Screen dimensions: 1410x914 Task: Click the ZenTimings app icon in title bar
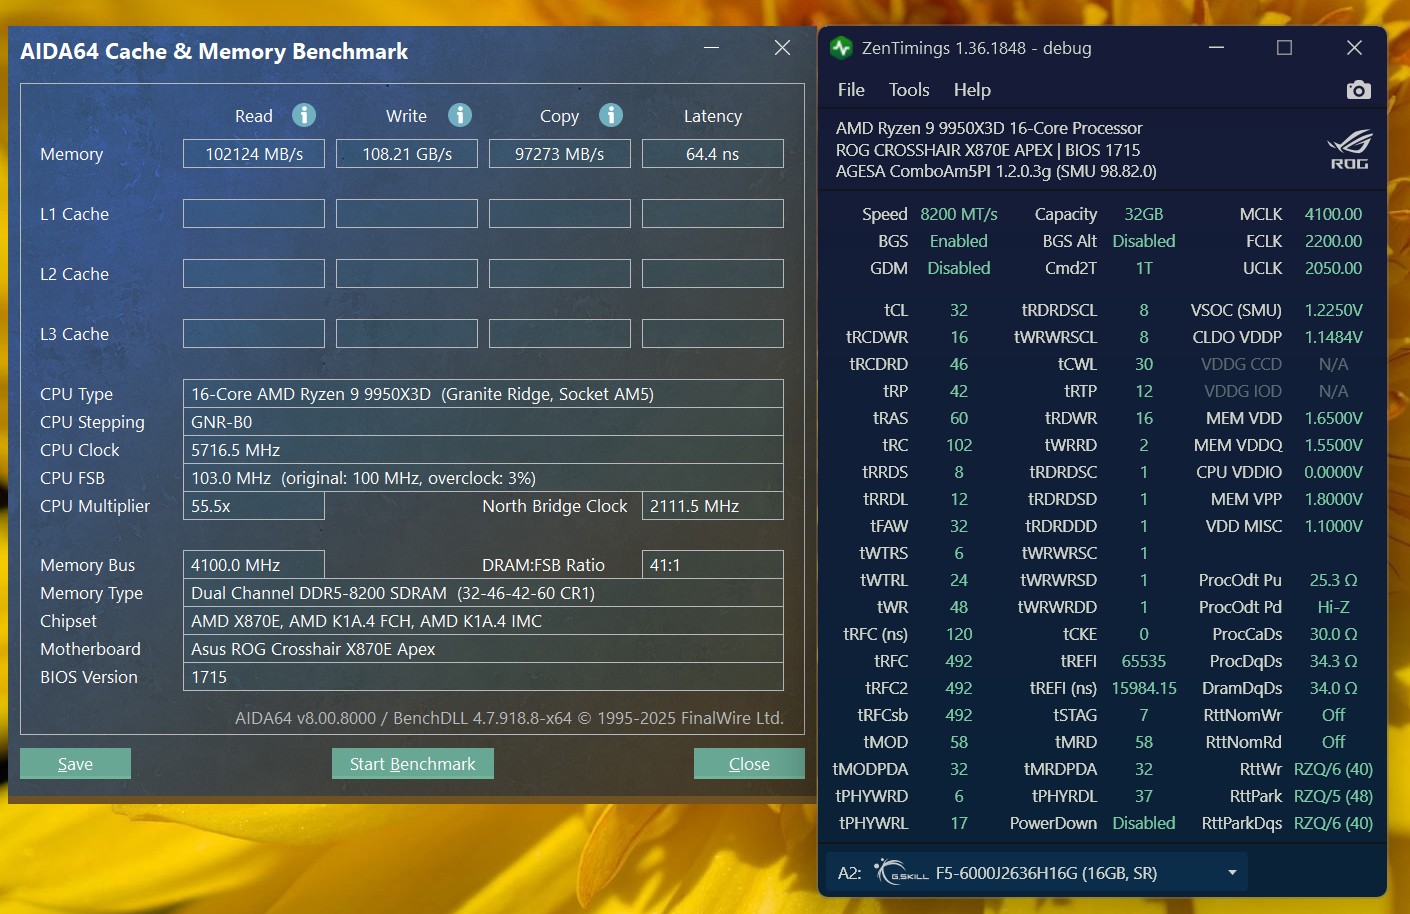[x=841, y=48]
